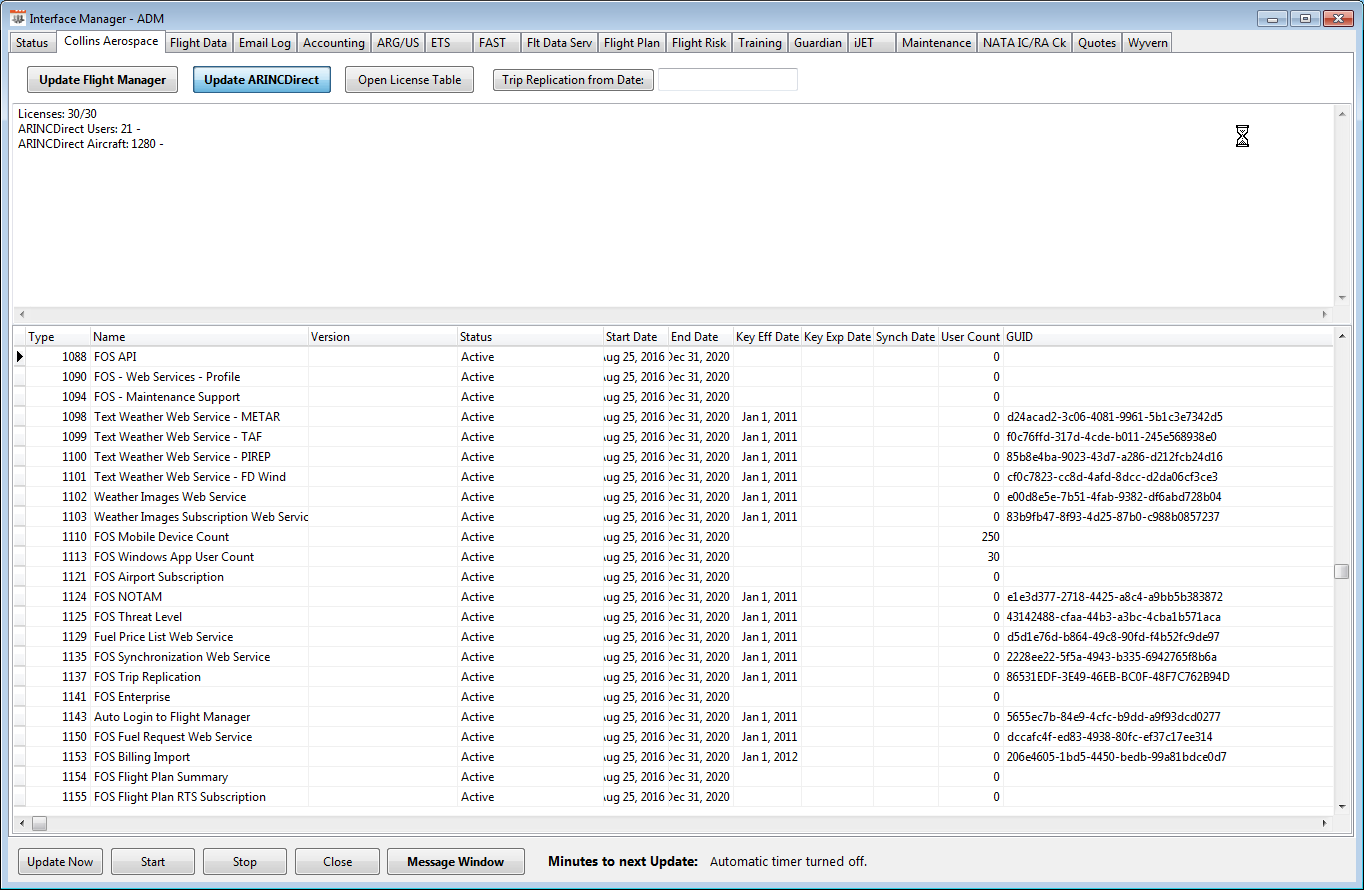Screen dimensions: 1364x890
Task: Switch to the Status tab
Action: coord(32,43)
